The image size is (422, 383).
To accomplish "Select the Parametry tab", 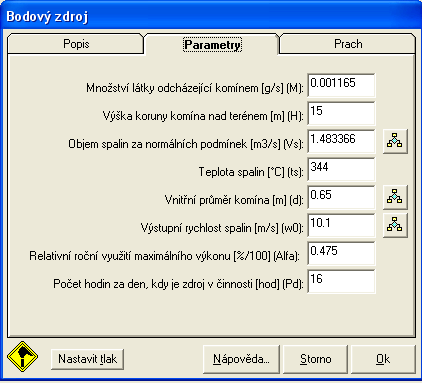I will click(212, 44).
